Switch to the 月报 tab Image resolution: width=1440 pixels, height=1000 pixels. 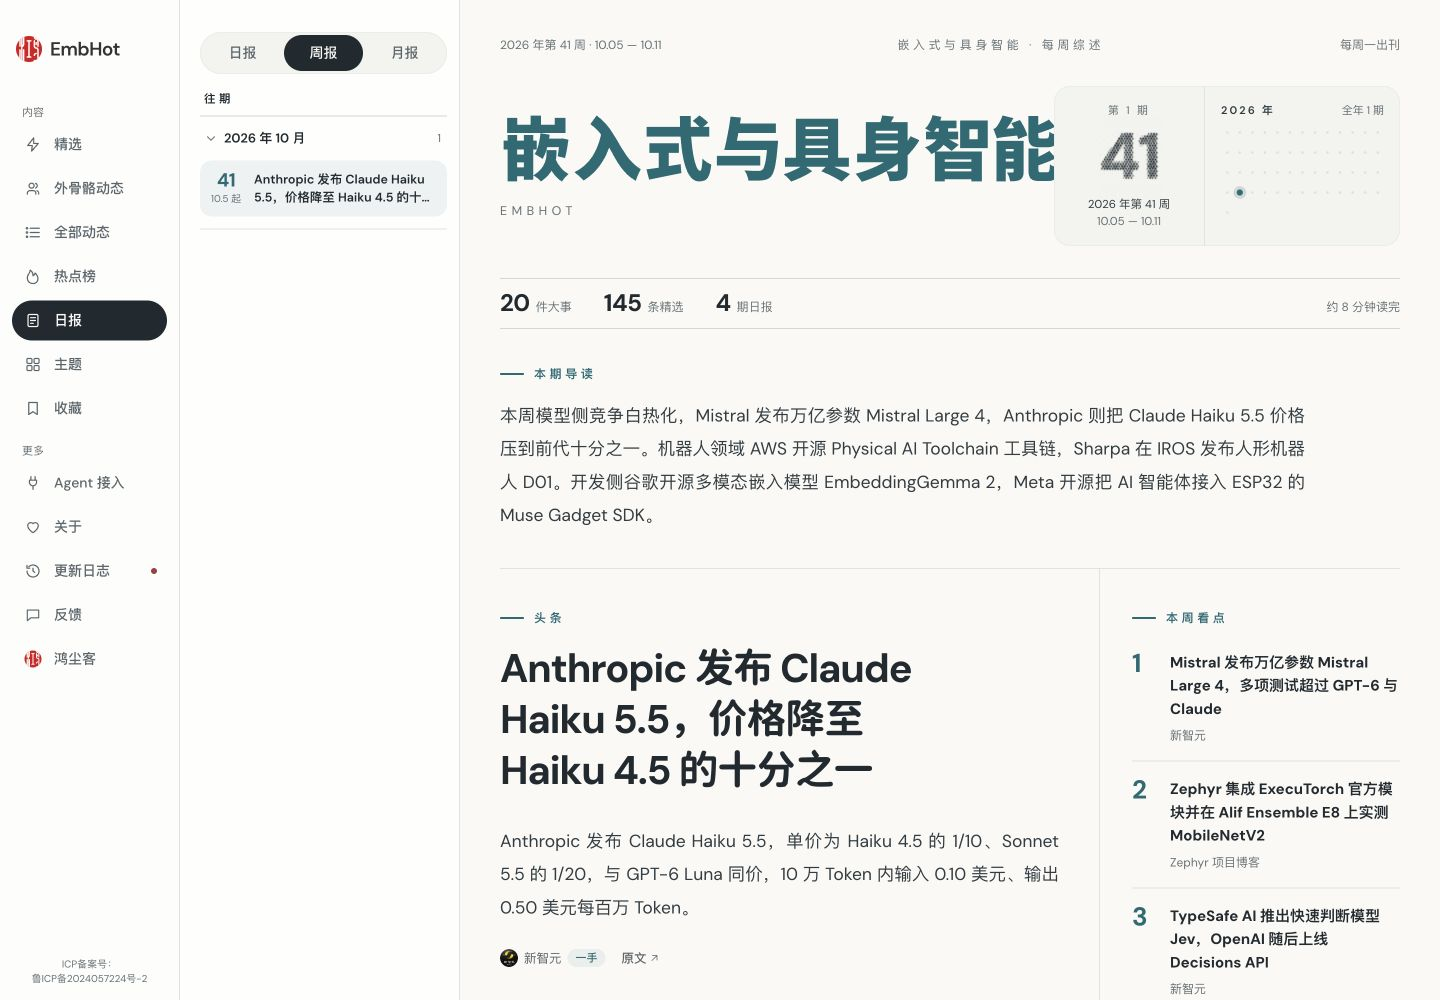point(405,53)
